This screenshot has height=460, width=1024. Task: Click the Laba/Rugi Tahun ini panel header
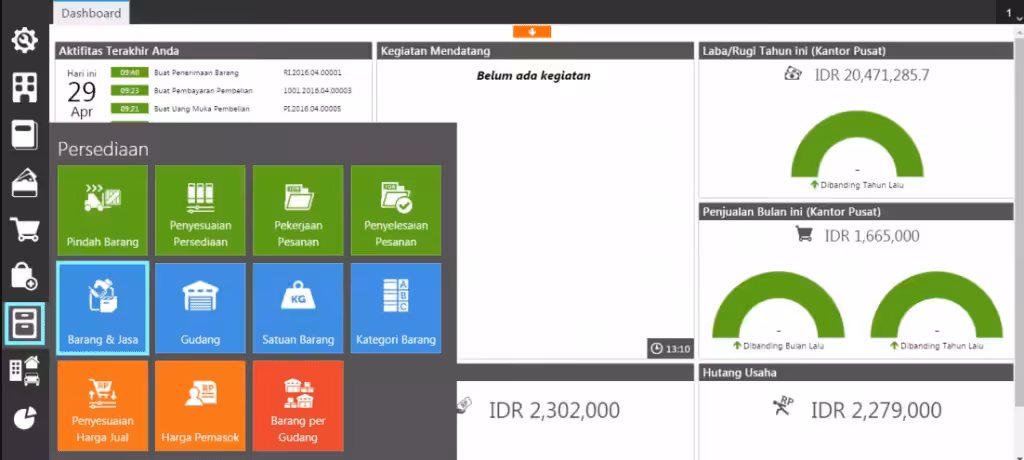[857, 50]
